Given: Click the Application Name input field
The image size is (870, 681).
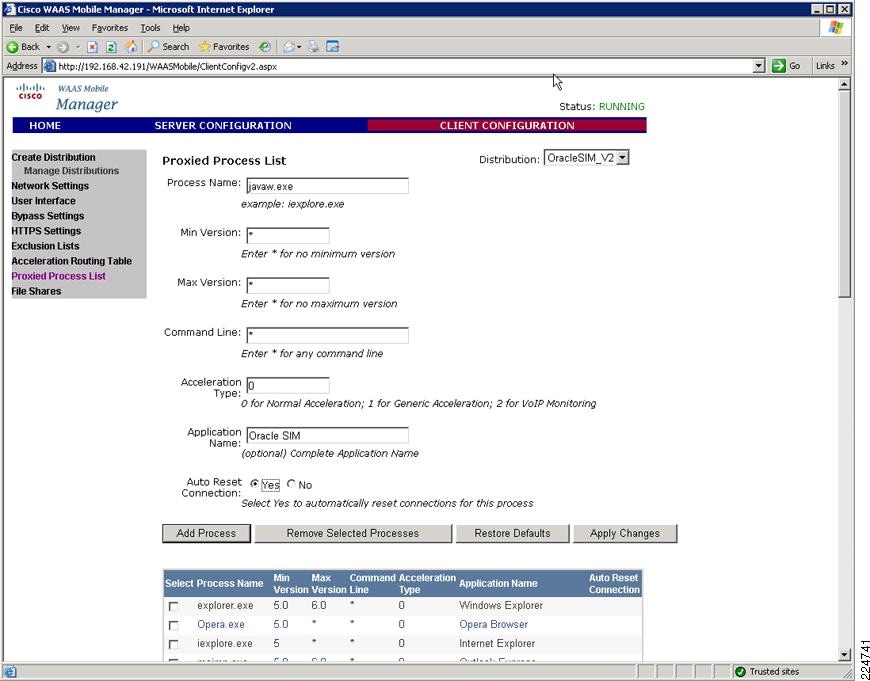Looking at the screenshot, I should click(327, 435).
